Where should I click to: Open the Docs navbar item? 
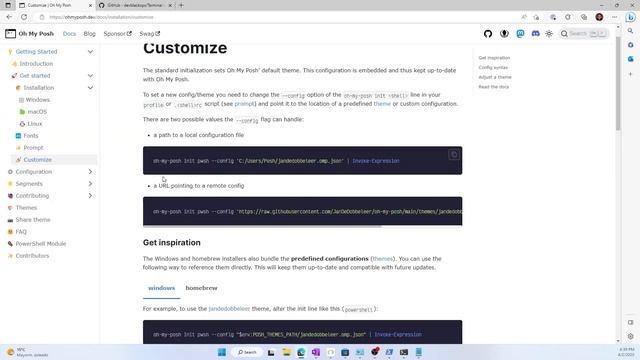click(69, 34)
